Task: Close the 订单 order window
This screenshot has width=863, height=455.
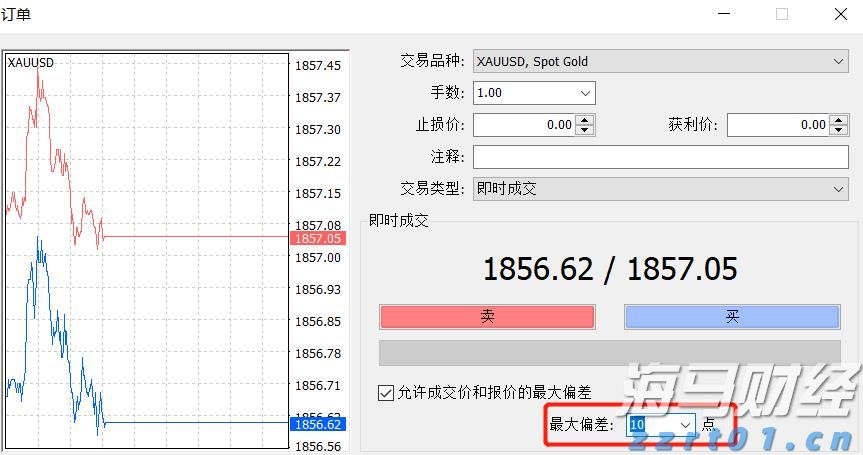Action: point(840,14)
